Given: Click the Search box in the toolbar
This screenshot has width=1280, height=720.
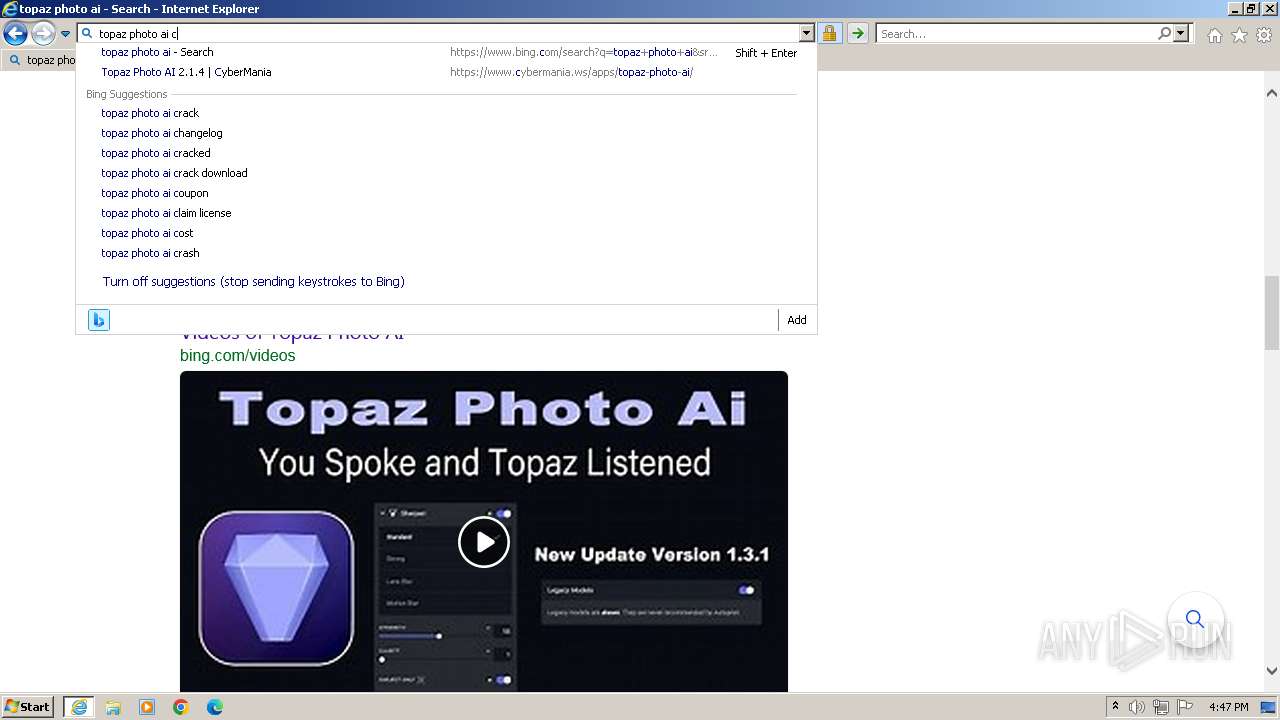Looking at the screenshot, I should 1016,34.
